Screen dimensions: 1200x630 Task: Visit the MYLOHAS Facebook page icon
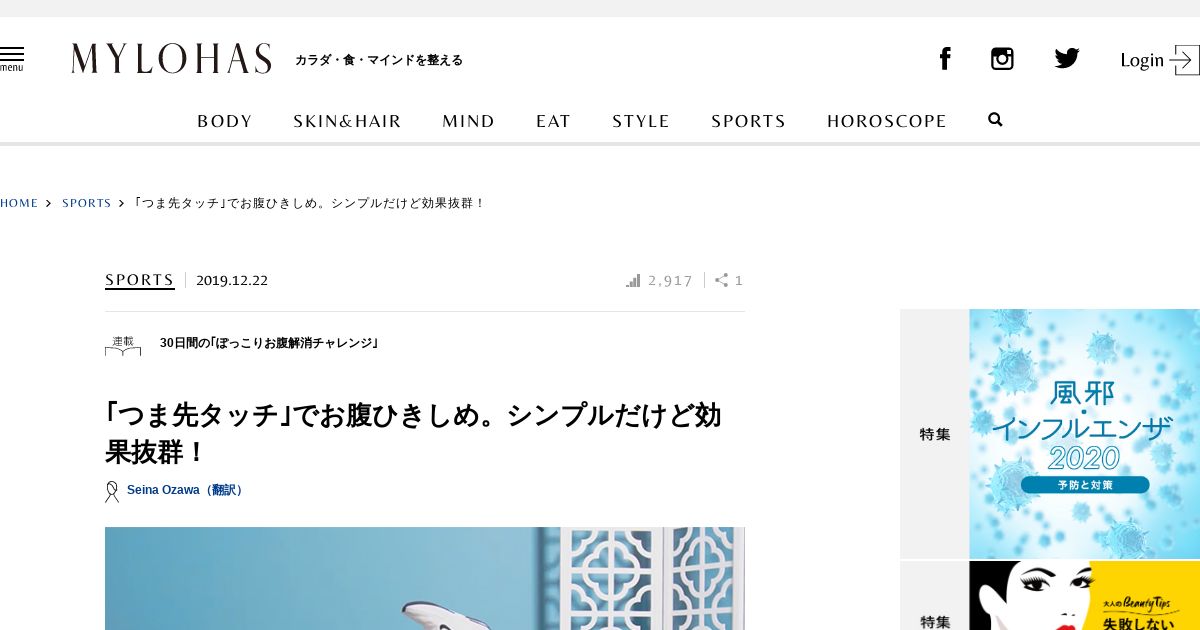(x=944, y=59)
